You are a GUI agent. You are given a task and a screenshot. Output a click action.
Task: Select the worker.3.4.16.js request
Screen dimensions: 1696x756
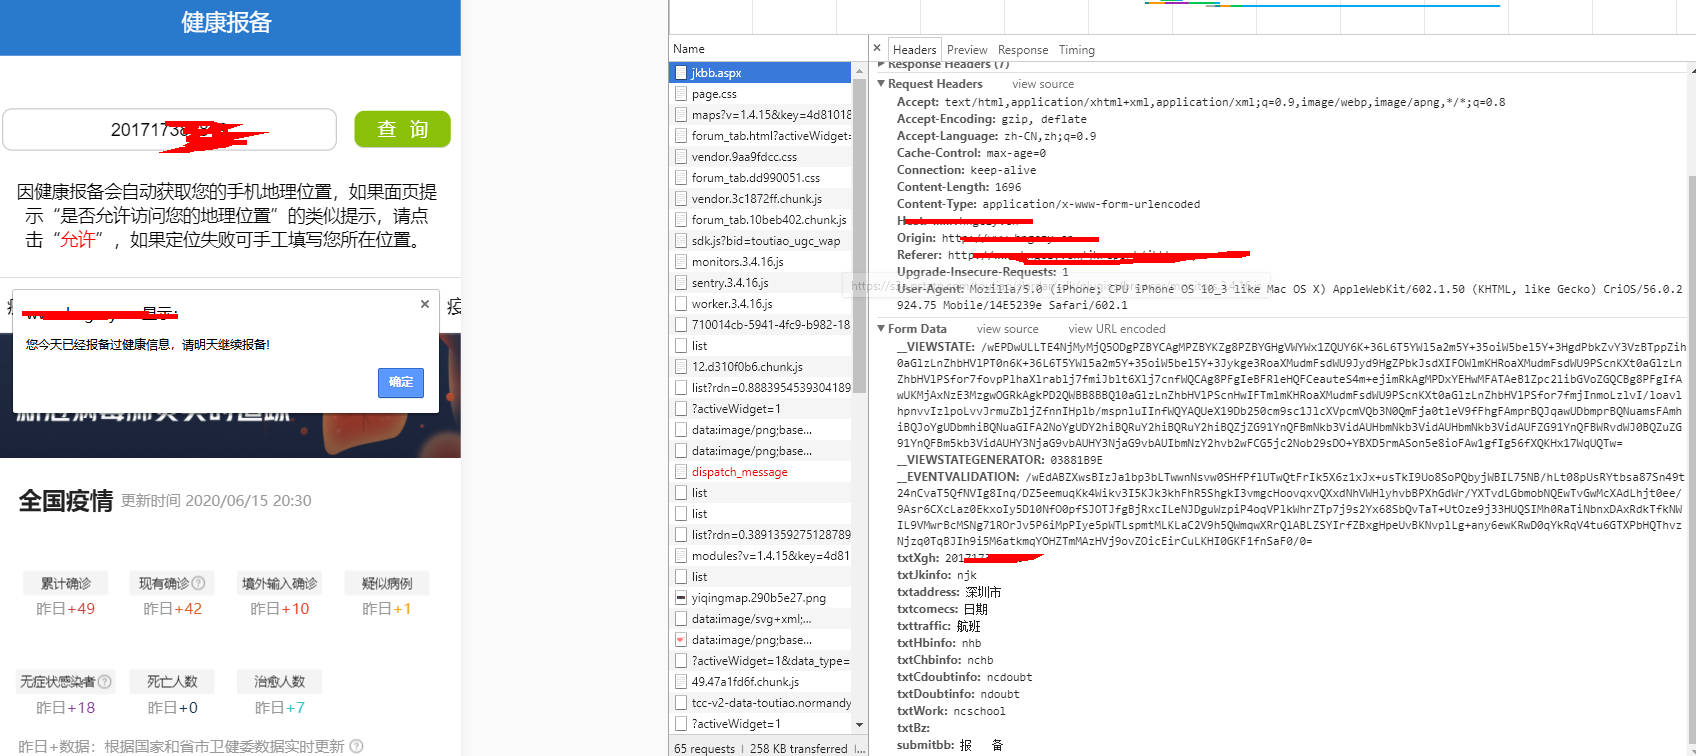760,304
